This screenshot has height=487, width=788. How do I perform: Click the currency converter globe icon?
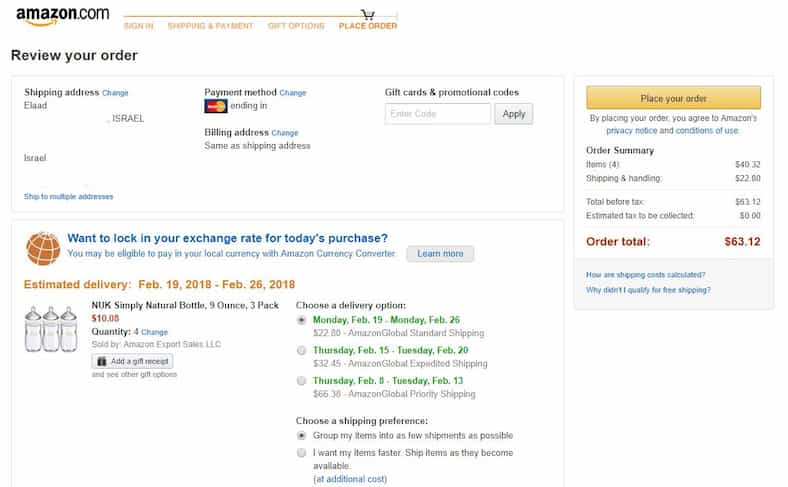[x=42, y=247]
